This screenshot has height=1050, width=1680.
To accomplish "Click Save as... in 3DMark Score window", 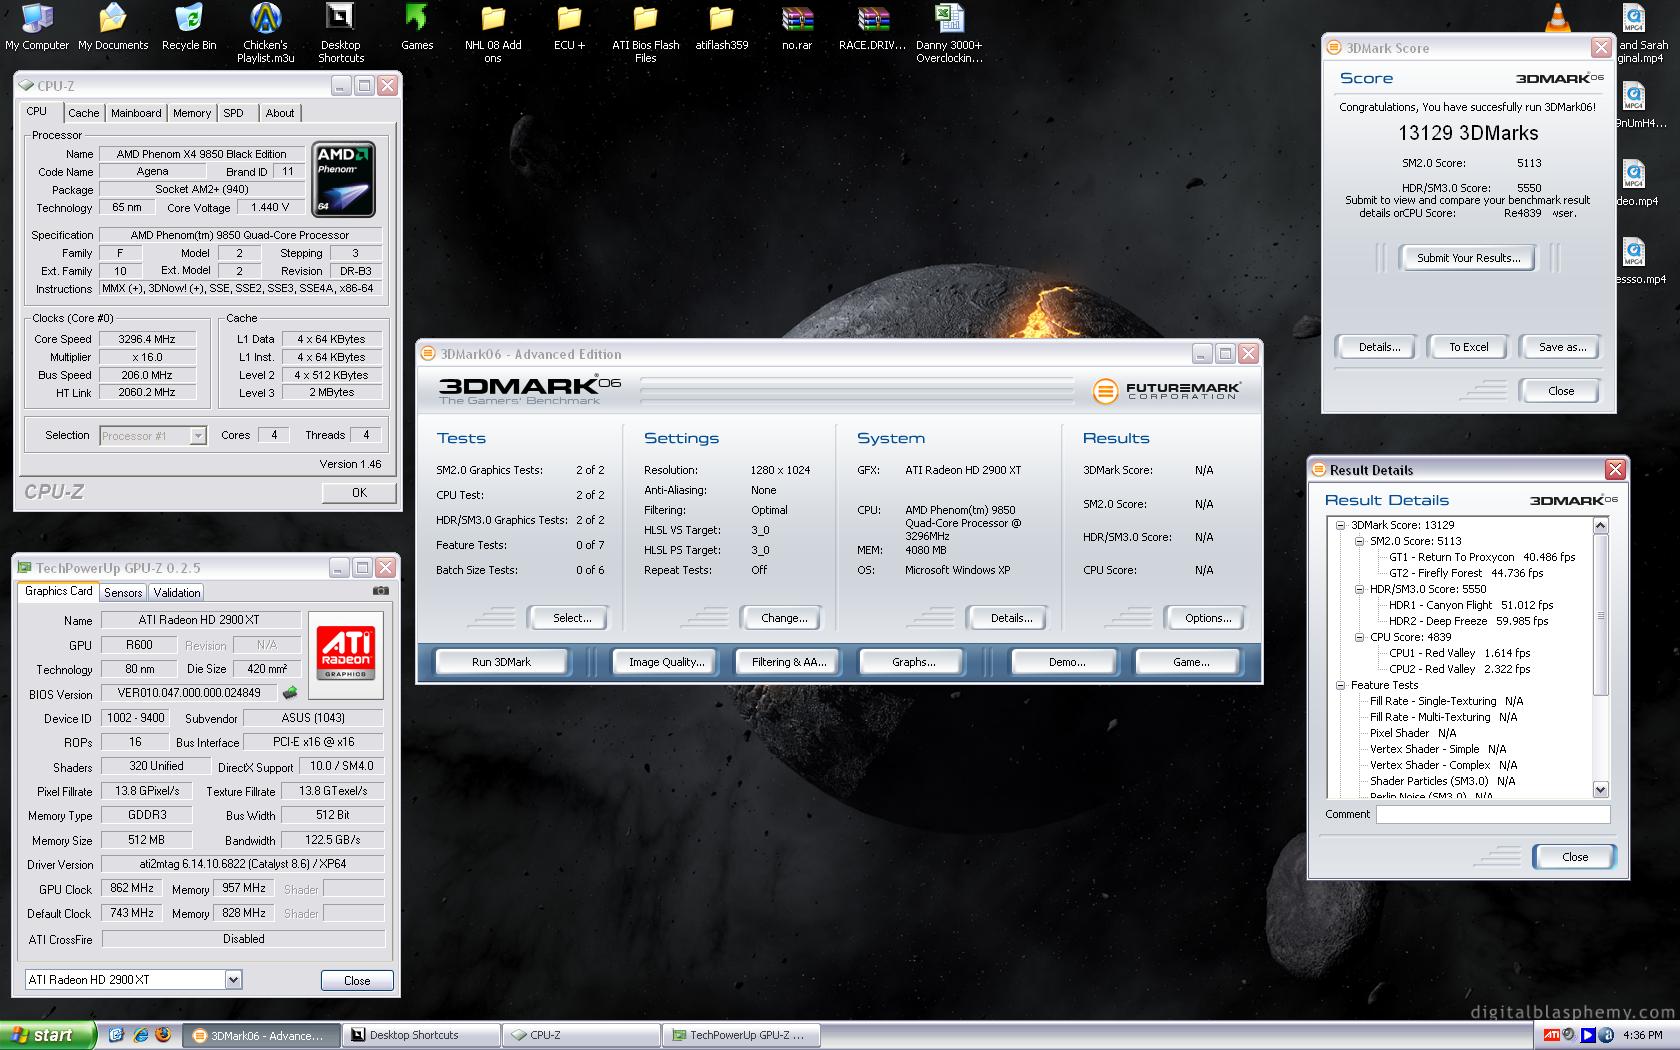I will 1562,347.
